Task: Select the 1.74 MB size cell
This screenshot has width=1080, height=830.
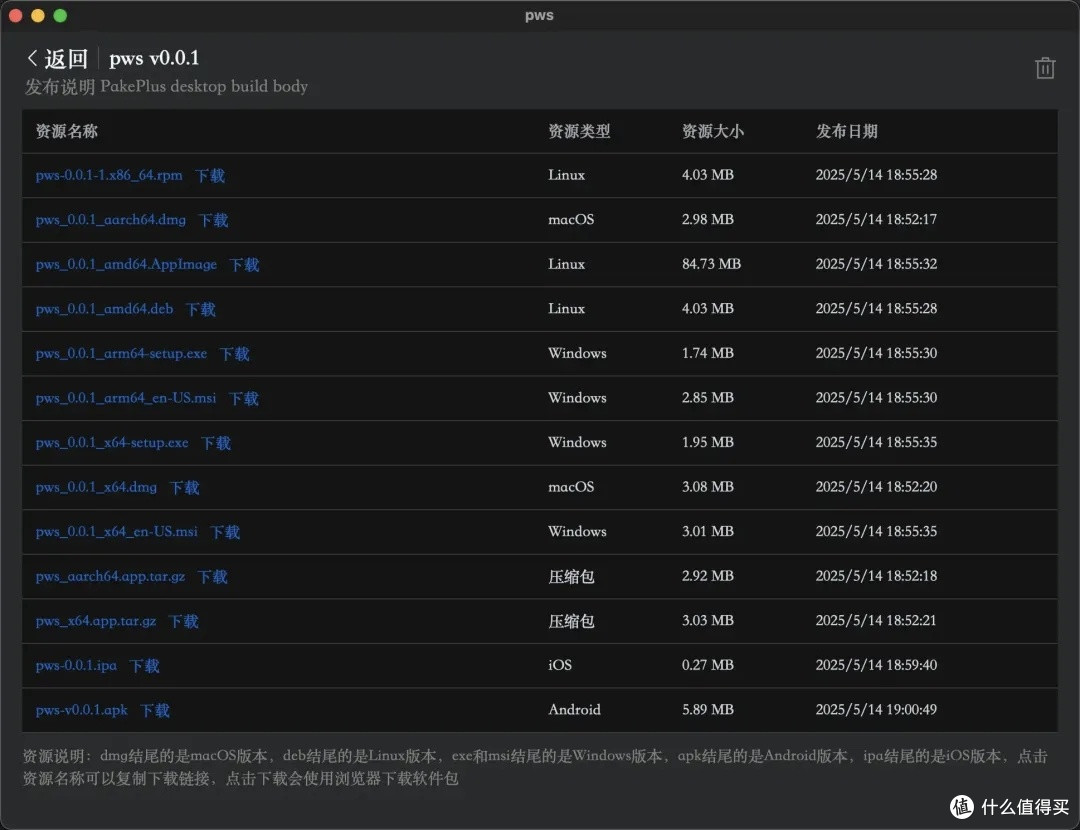Action: click(x=707, y=353)
